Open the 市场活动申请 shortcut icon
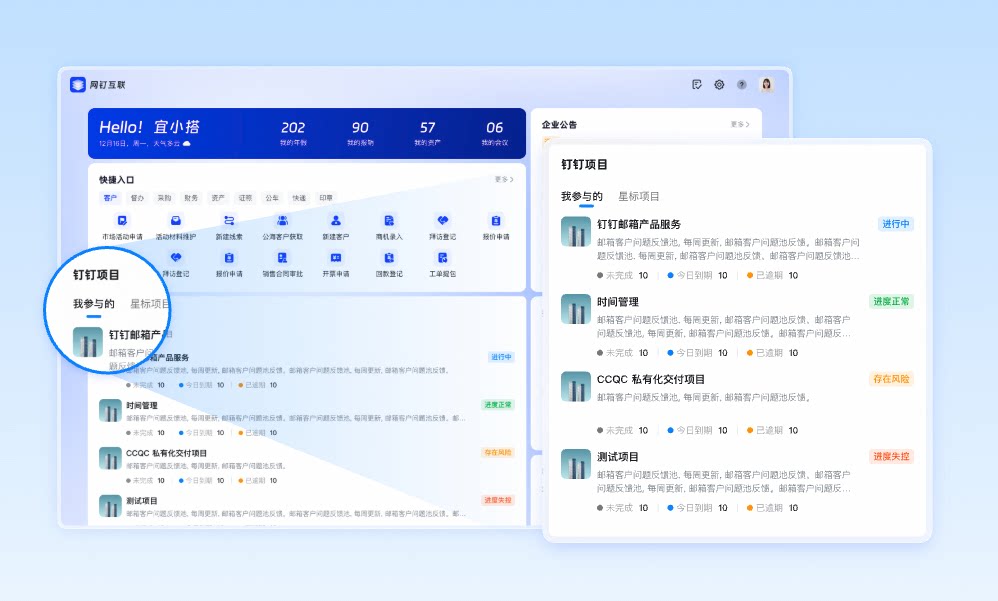Viewport: 998px width, 601px height. coord(122,221)
